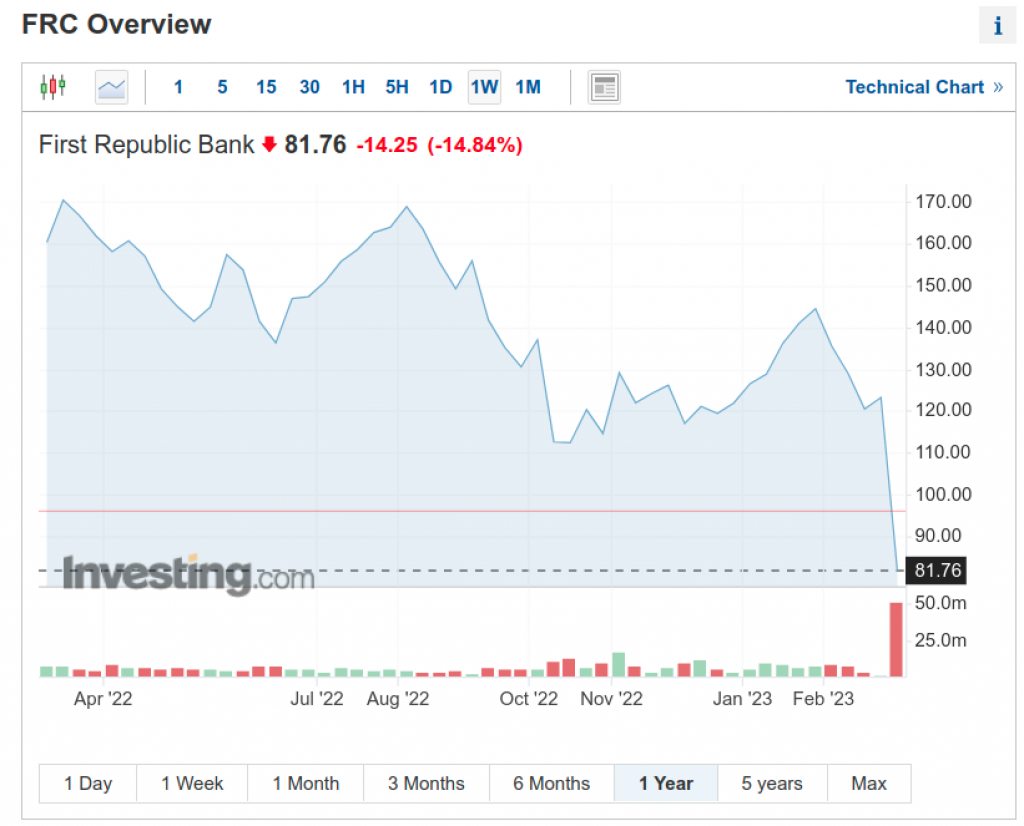This screenshot has height=826, width=1024.
Task: Click the 110.00 price axis label
Action: click(943, 452)
